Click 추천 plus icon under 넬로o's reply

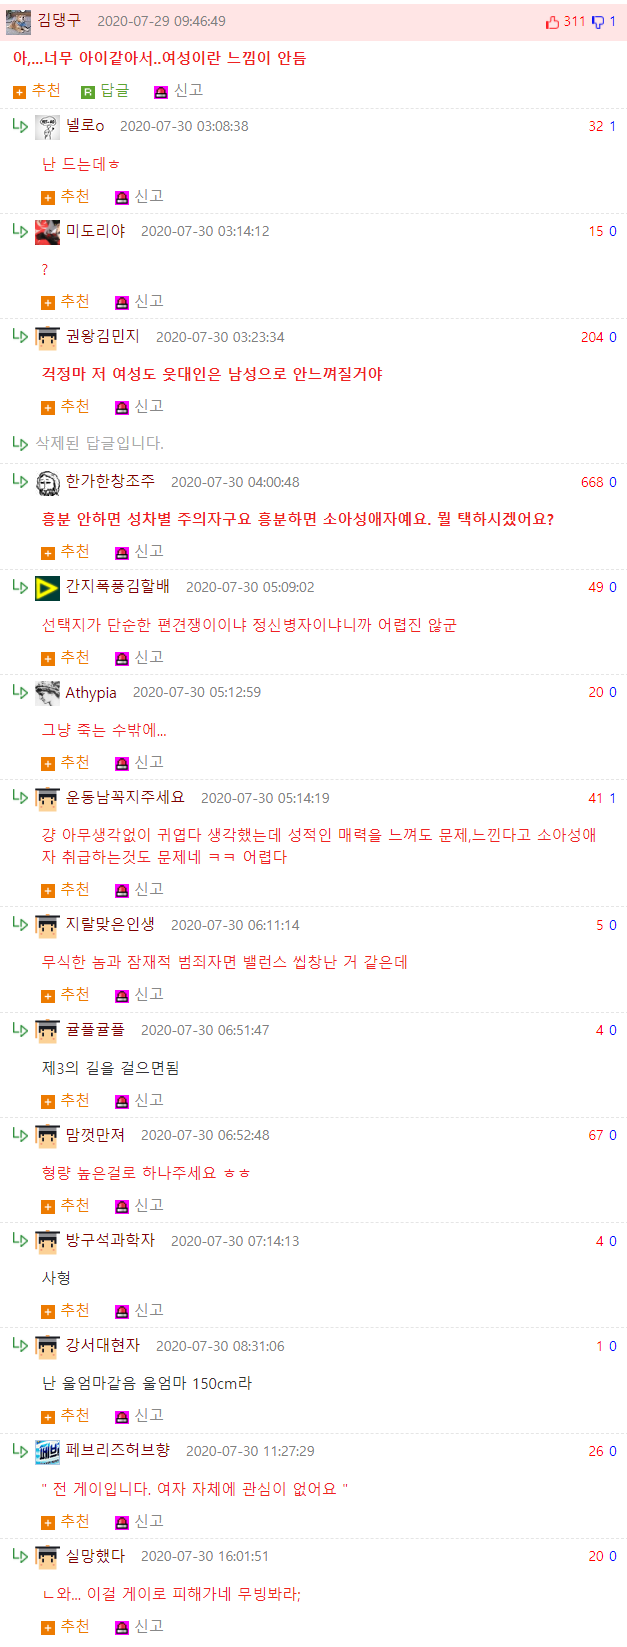pos(48,198)
